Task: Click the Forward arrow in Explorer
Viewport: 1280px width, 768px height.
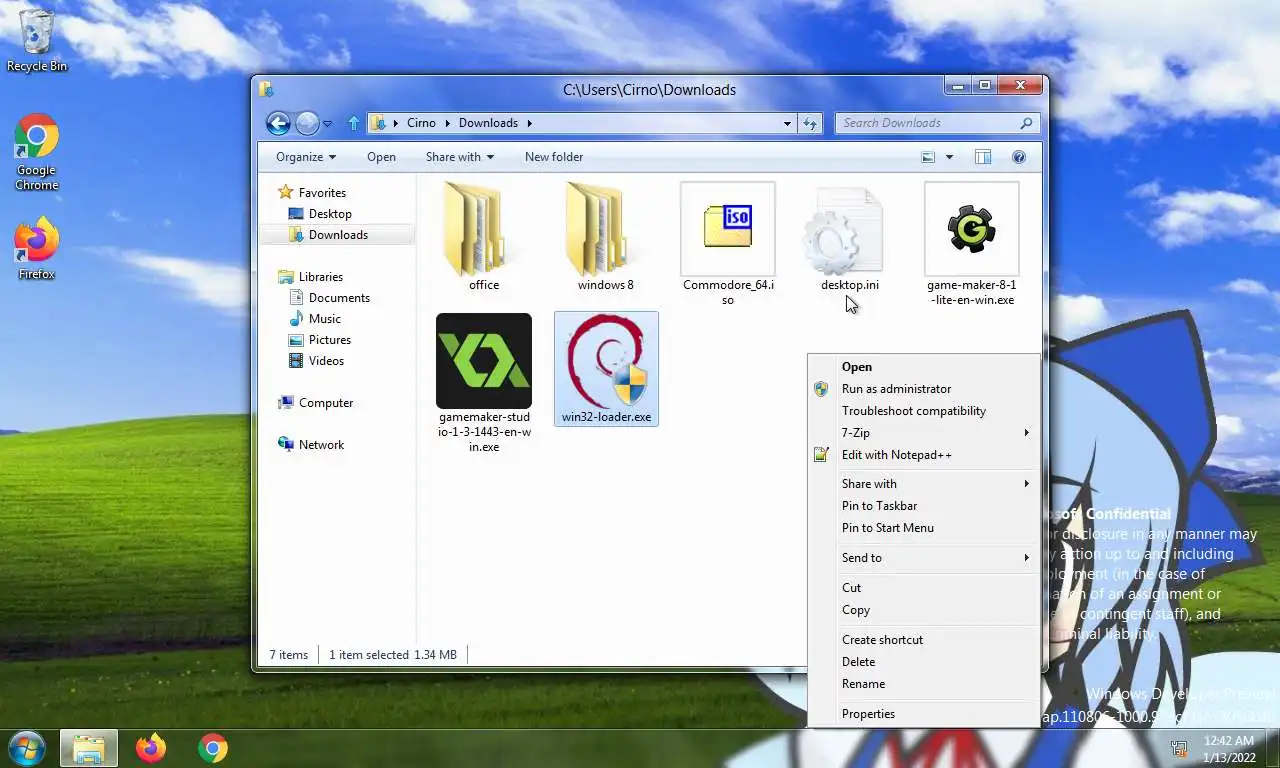Action: pos(307,123)
